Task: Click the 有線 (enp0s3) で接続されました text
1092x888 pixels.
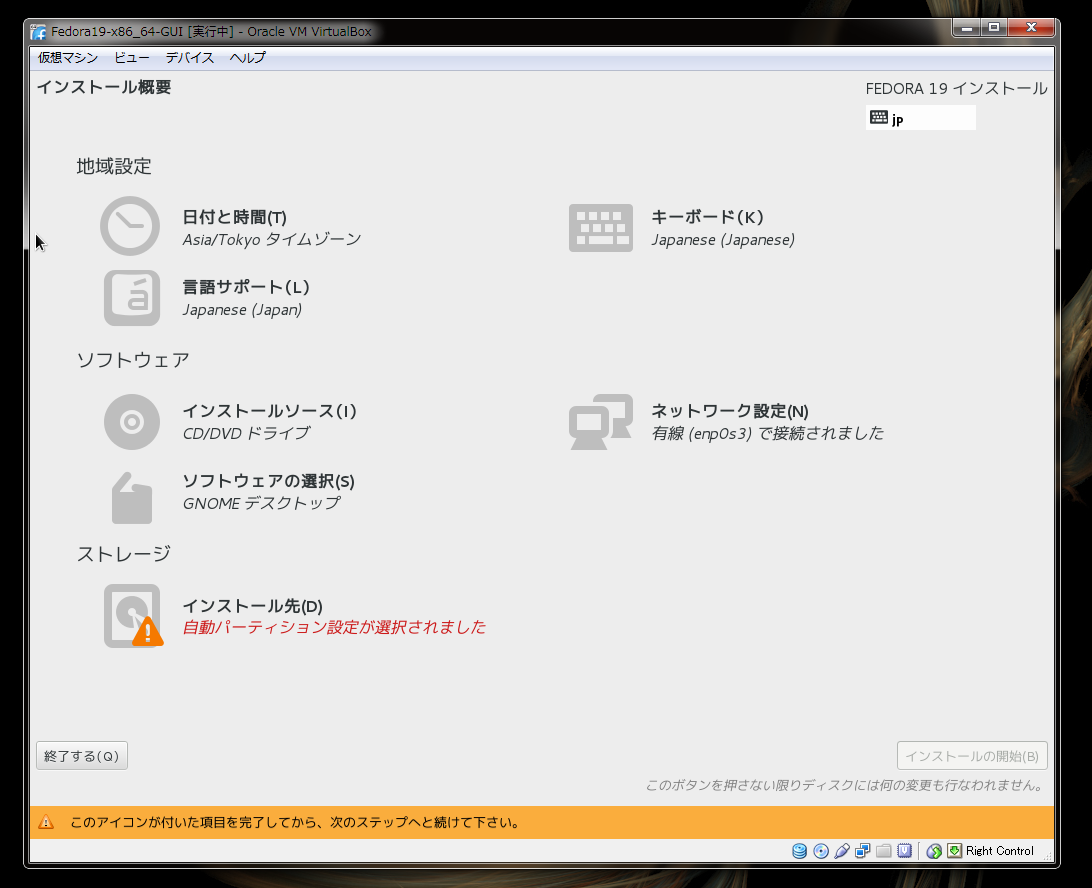Action: coord(767,433)
